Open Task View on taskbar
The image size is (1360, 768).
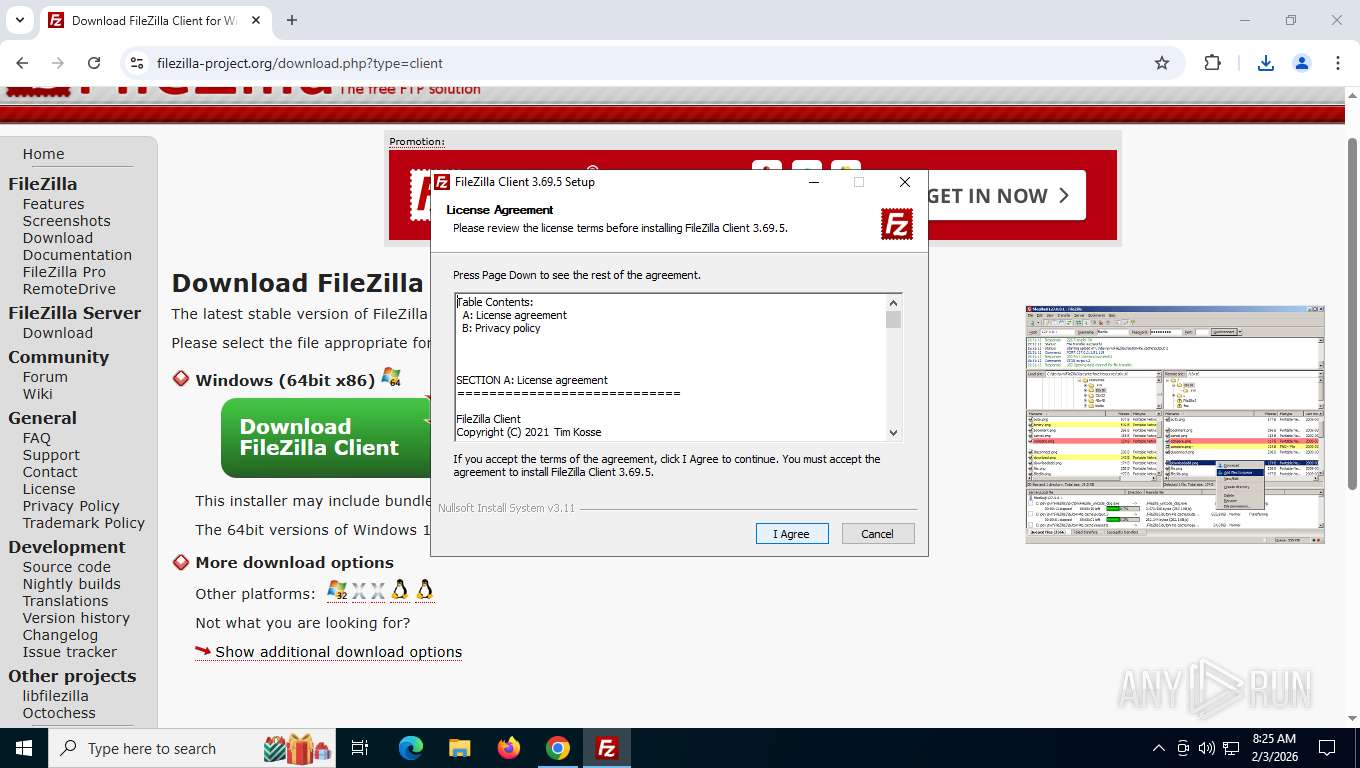tap(360, 748)
